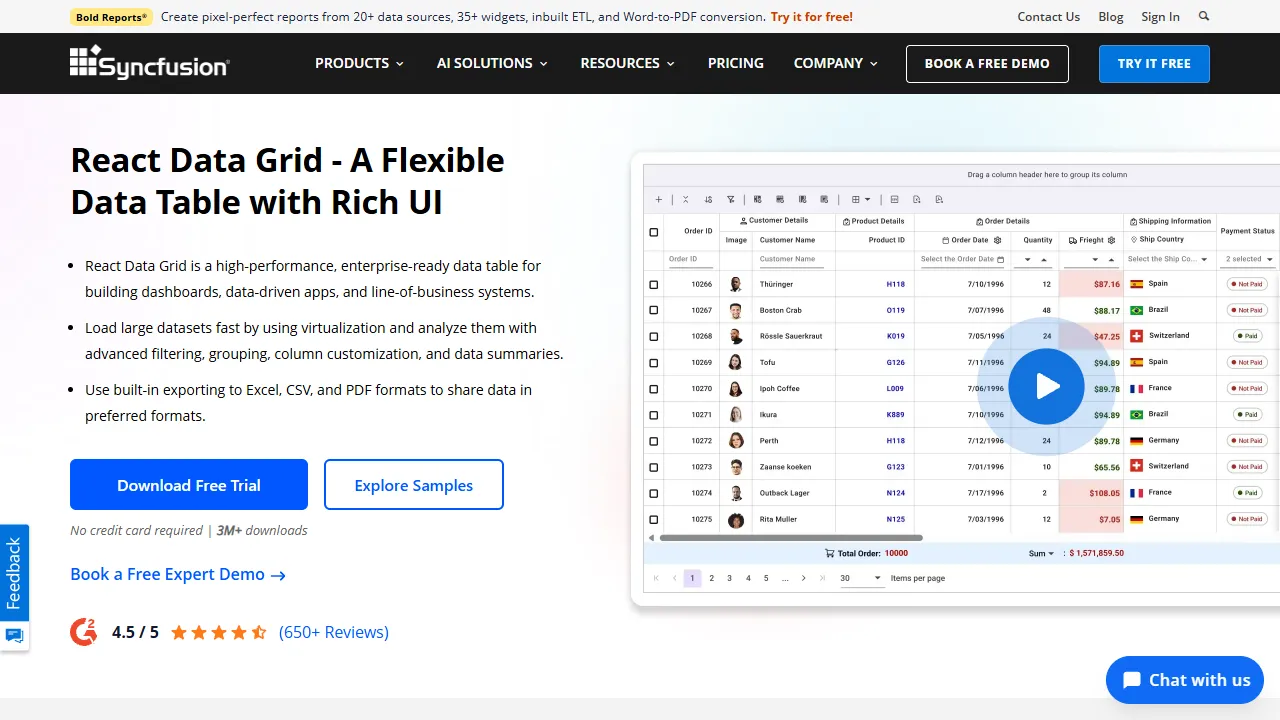Open the Feedback side tab
The image size is (1280, 720).
pos(14,573)
